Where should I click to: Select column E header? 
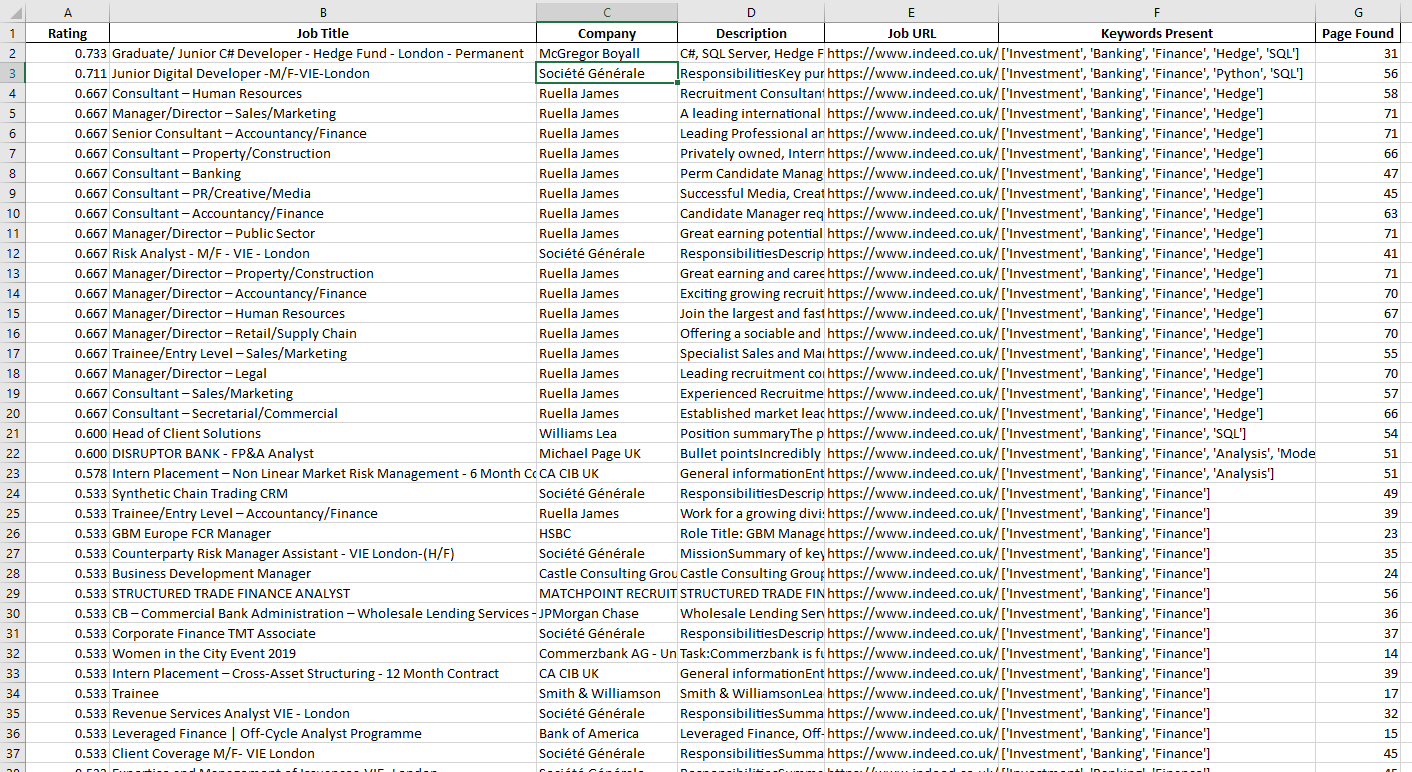[x=911, y=11]
